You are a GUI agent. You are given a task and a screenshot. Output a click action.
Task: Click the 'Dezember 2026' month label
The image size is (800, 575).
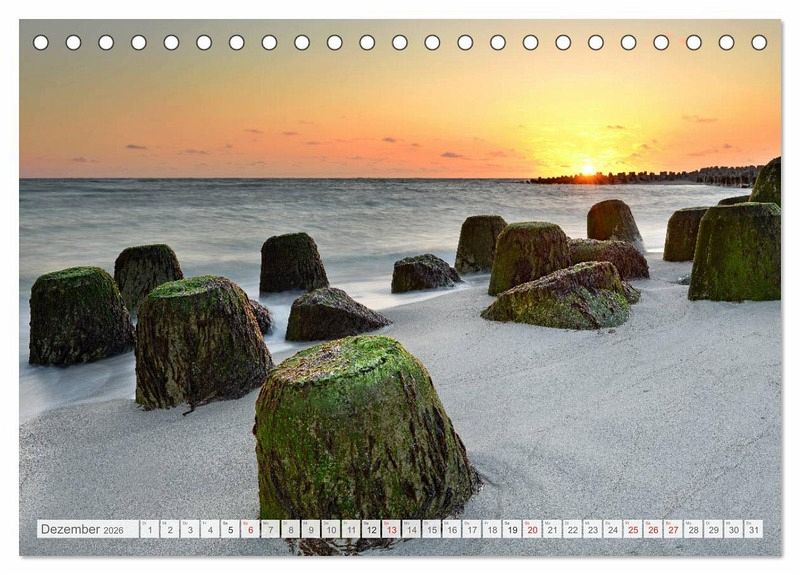tap(82, 529)
